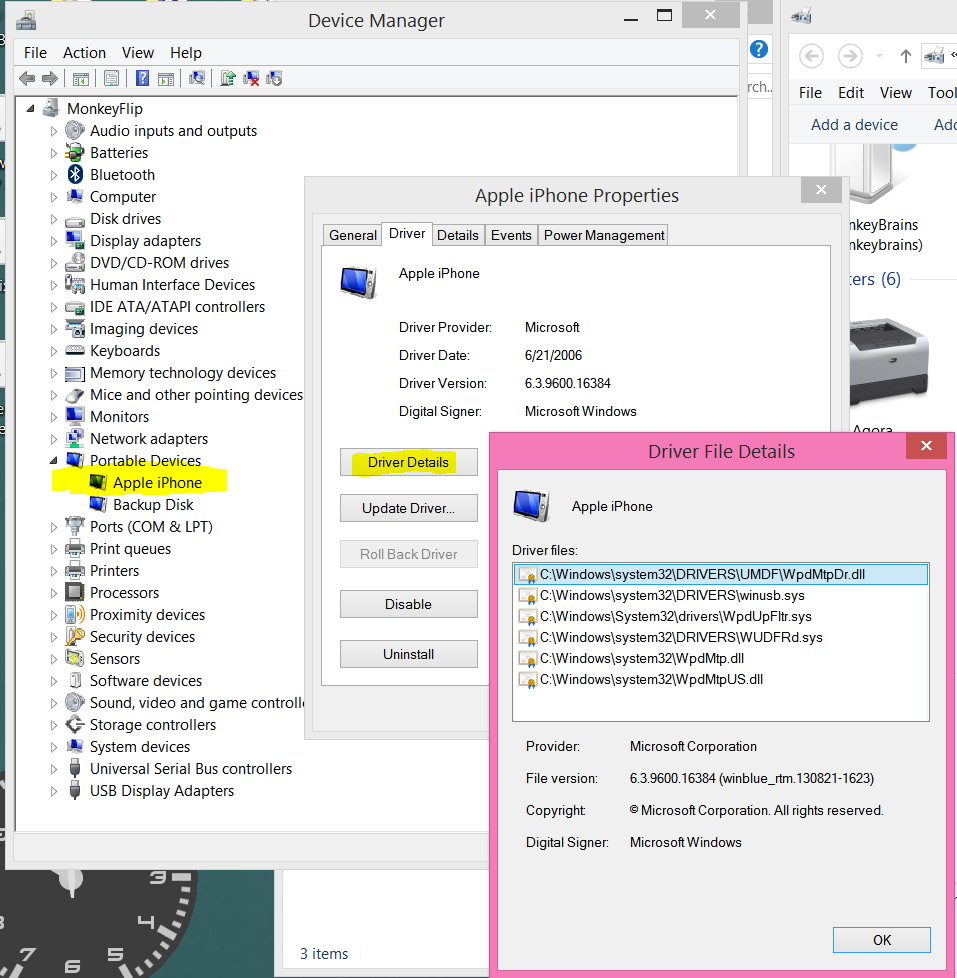
Task: Expand the Ports (COM & LPT) category
Action: [54, 527]
